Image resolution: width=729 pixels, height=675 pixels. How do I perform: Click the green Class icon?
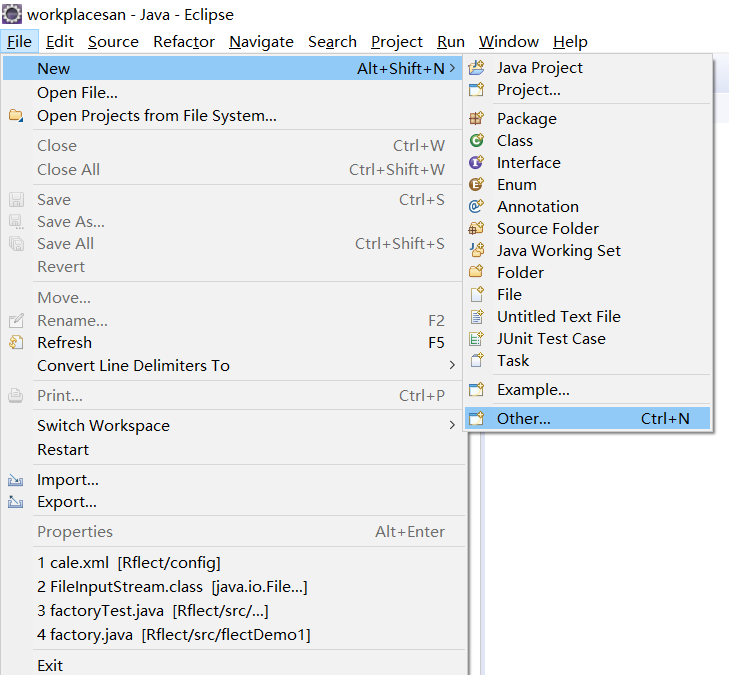476,140
